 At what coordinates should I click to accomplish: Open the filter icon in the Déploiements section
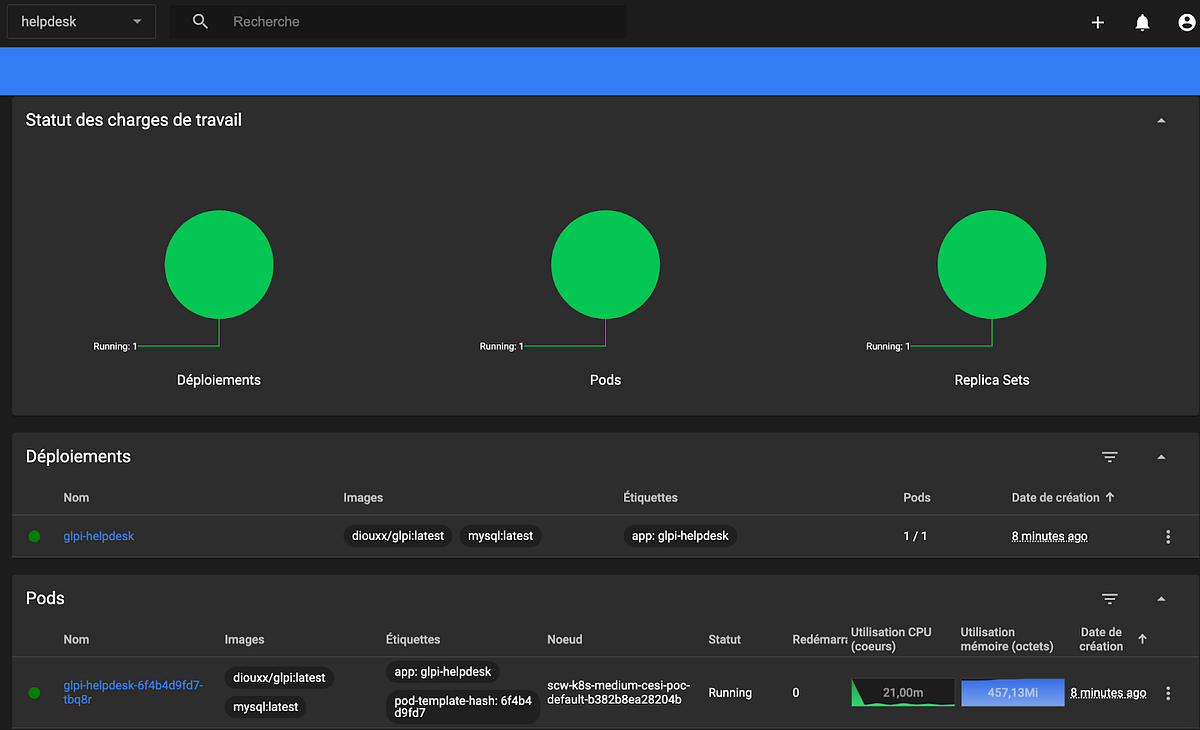click(x=1110, y=456)
